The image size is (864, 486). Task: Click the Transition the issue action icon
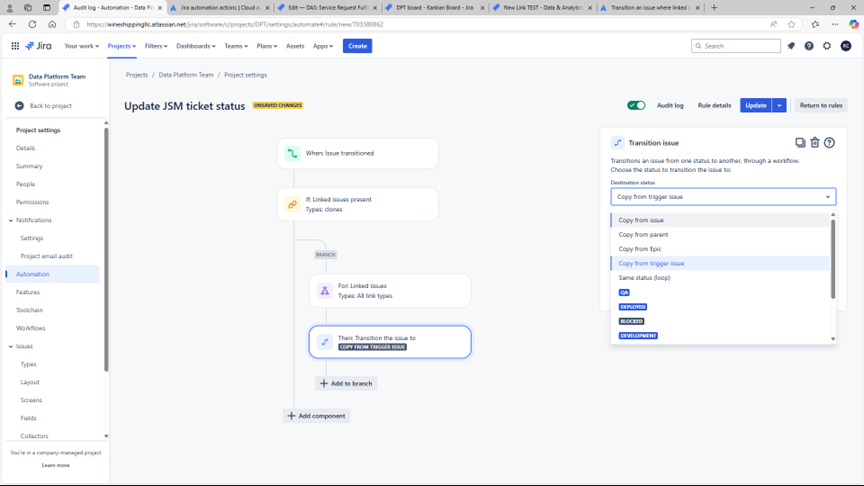pos(325,342)
